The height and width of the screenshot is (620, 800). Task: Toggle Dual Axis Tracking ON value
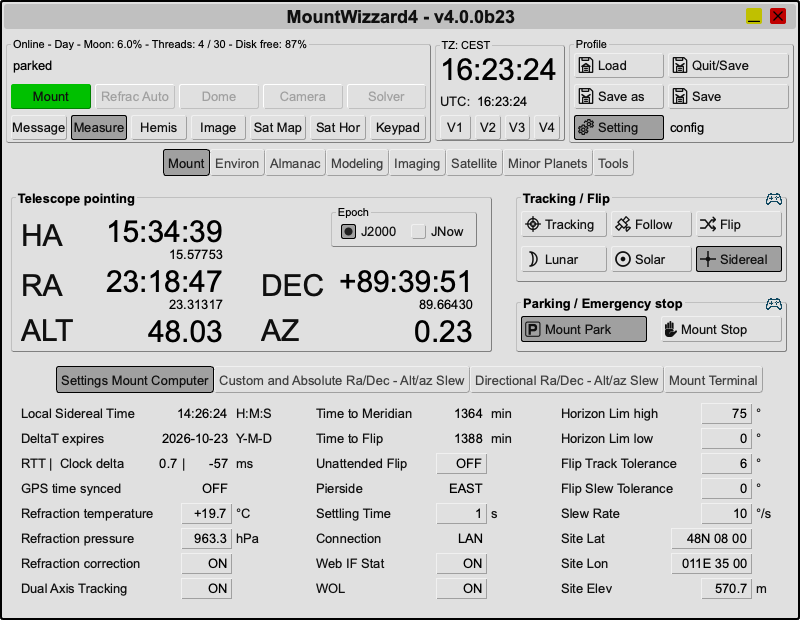tap(207, 589)
